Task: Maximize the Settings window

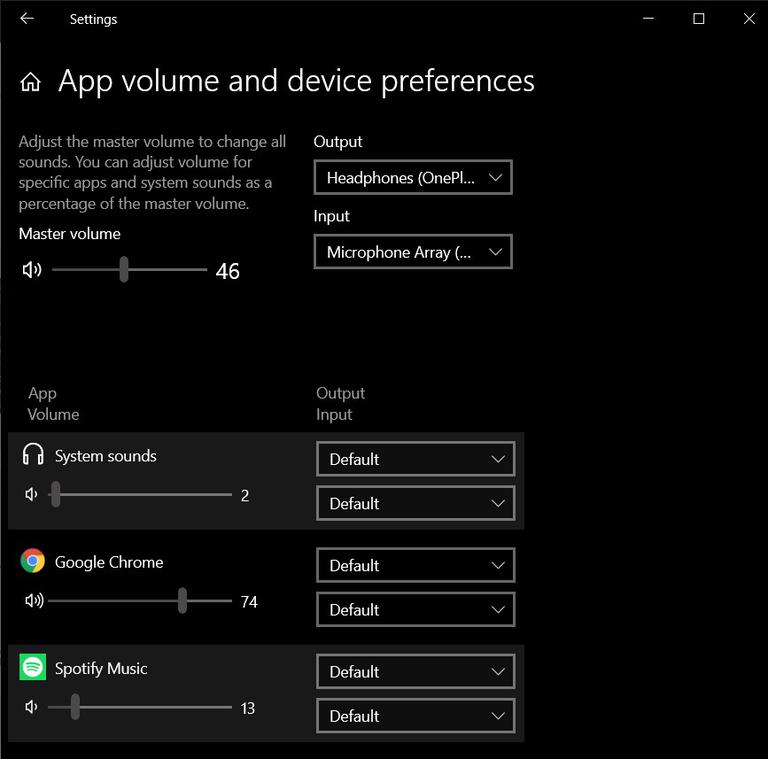Action: pos(699,19)
